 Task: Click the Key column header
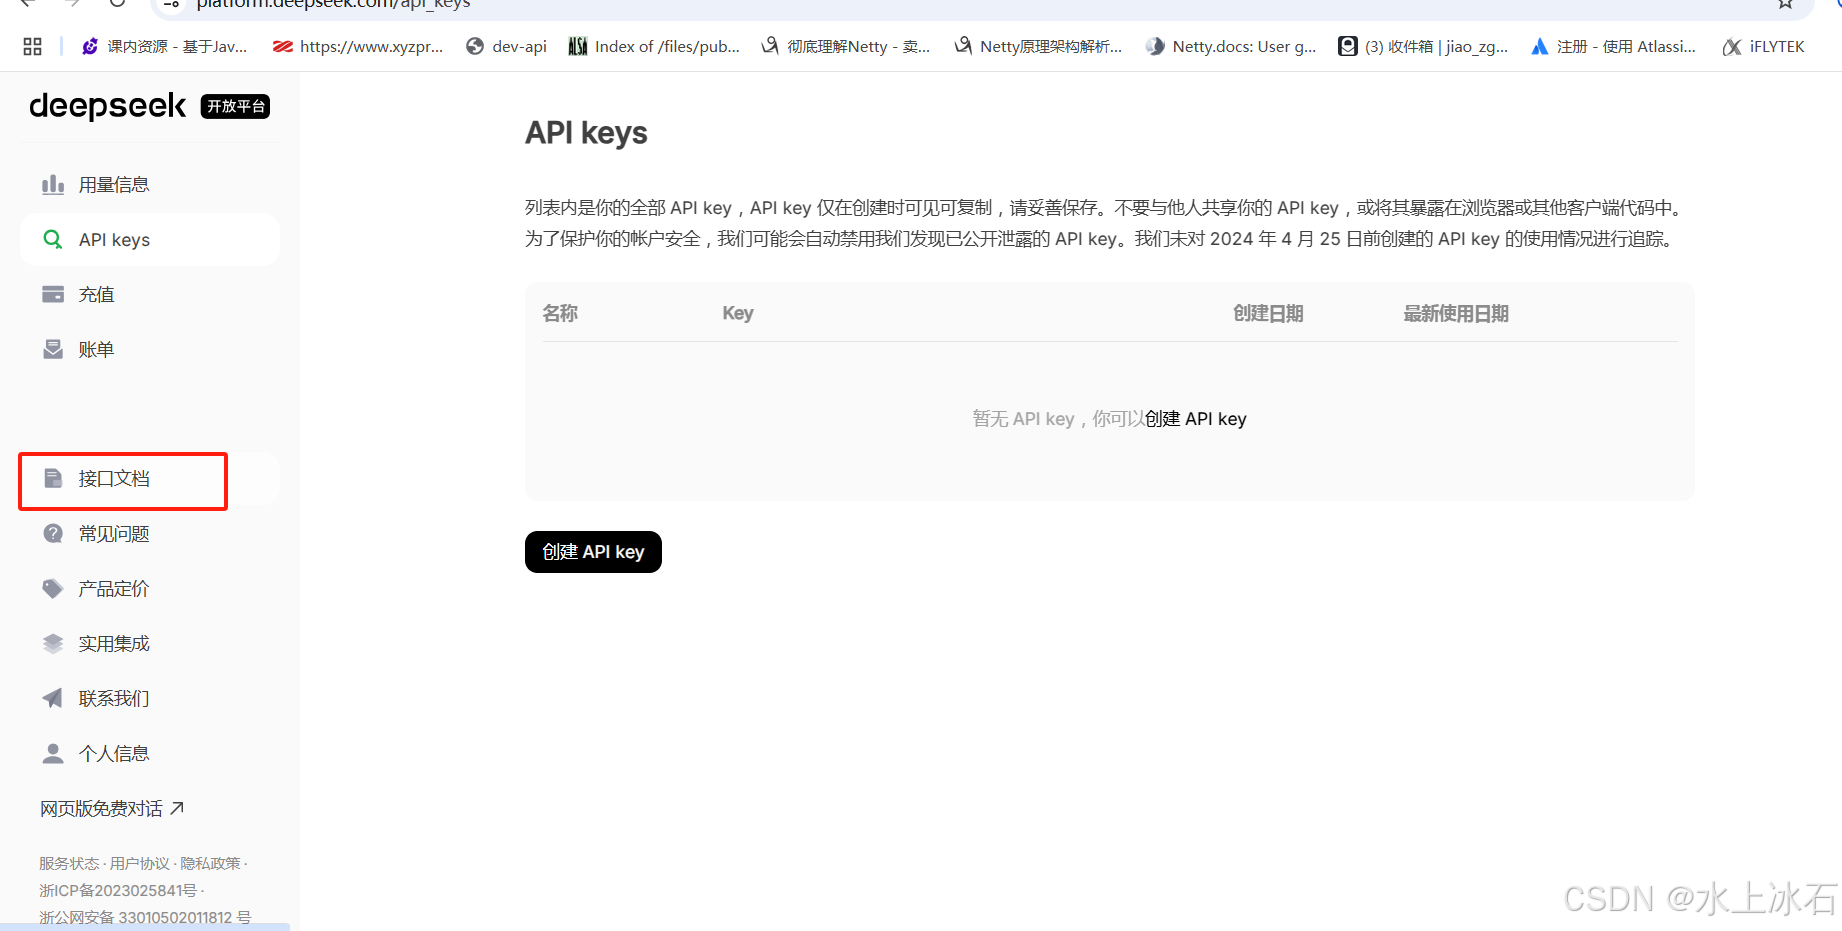pyautogui.click(x=738, y=313)
